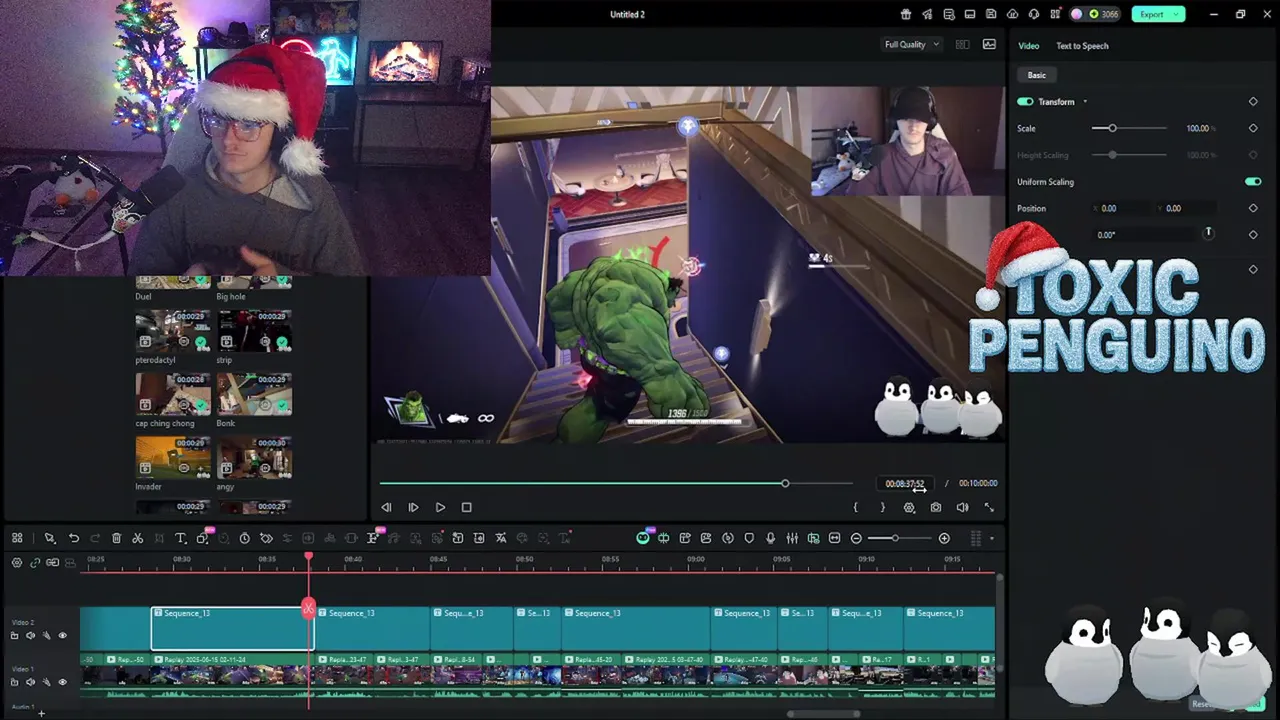Hide Video 1 track with eye icon

(62, 682)
